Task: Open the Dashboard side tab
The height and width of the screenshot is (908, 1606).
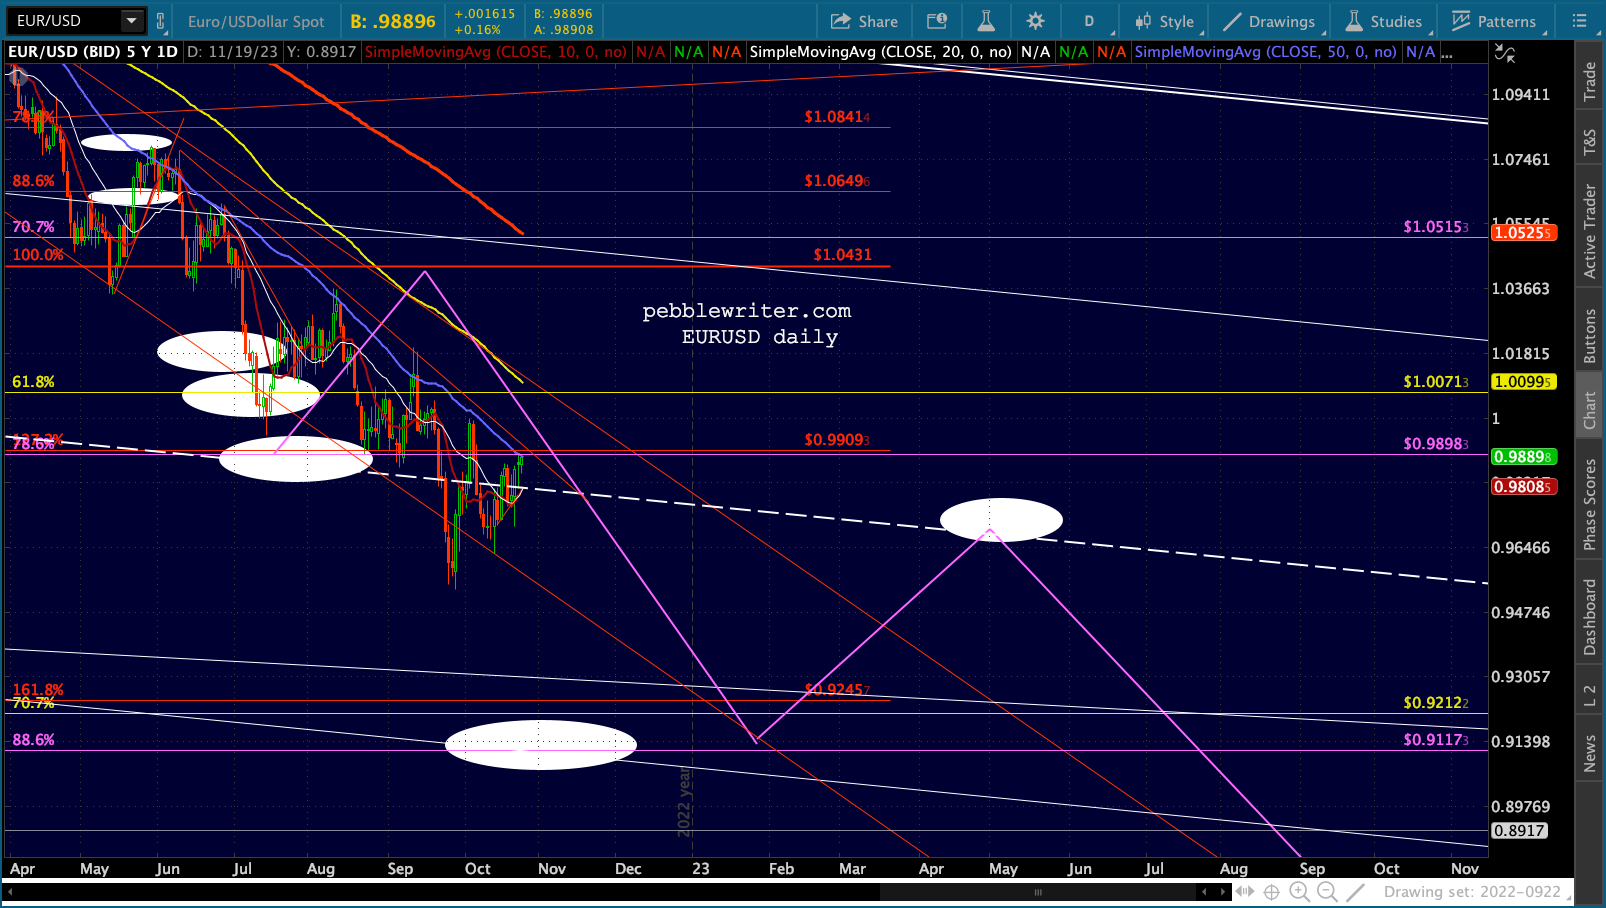Action: click(x=1589, y=617)
